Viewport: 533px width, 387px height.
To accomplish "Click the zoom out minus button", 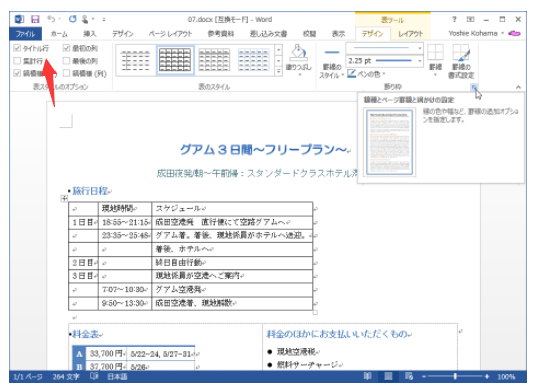I will [424, 376].
